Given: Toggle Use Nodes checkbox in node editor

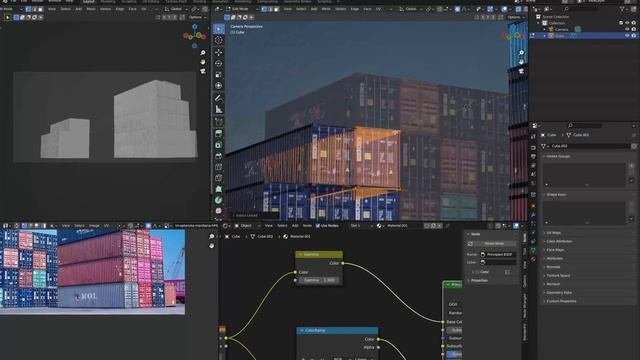Looking at the screenshot, I should 318,226.
